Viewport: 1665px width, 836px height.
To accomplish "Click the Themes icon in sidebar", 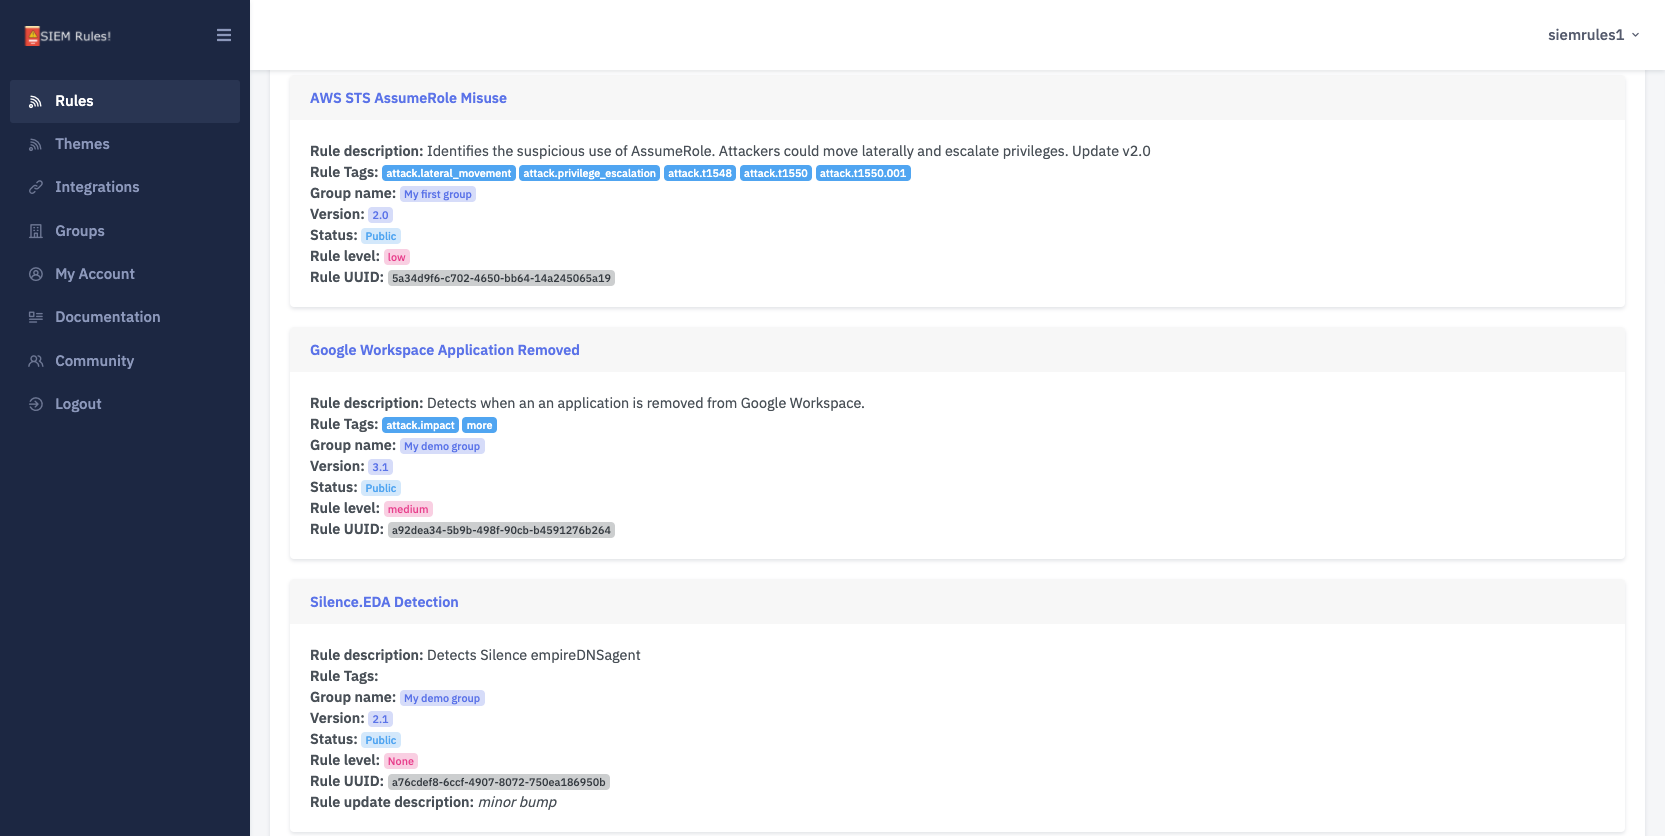I will tap(35, 144).
